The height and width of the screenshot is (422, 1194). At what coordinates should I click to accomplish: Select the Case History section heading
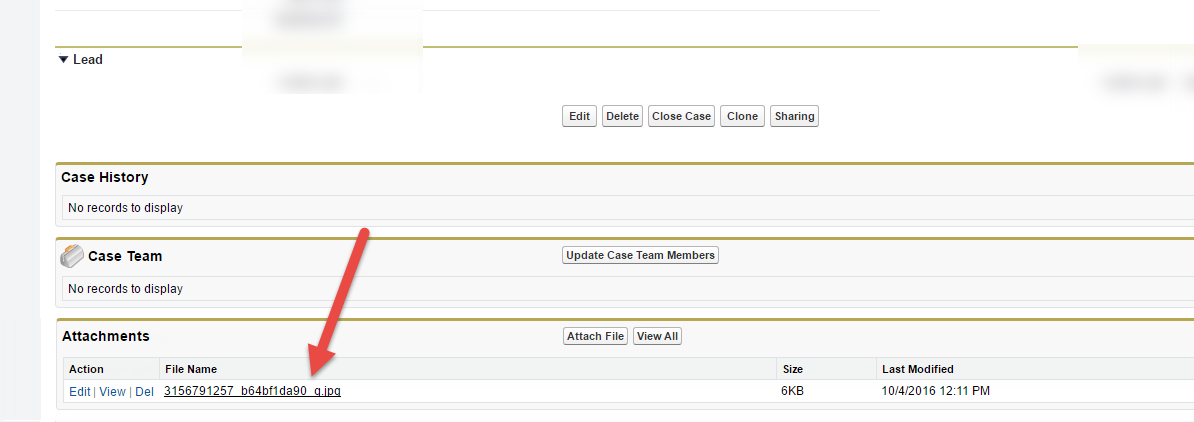104,177
